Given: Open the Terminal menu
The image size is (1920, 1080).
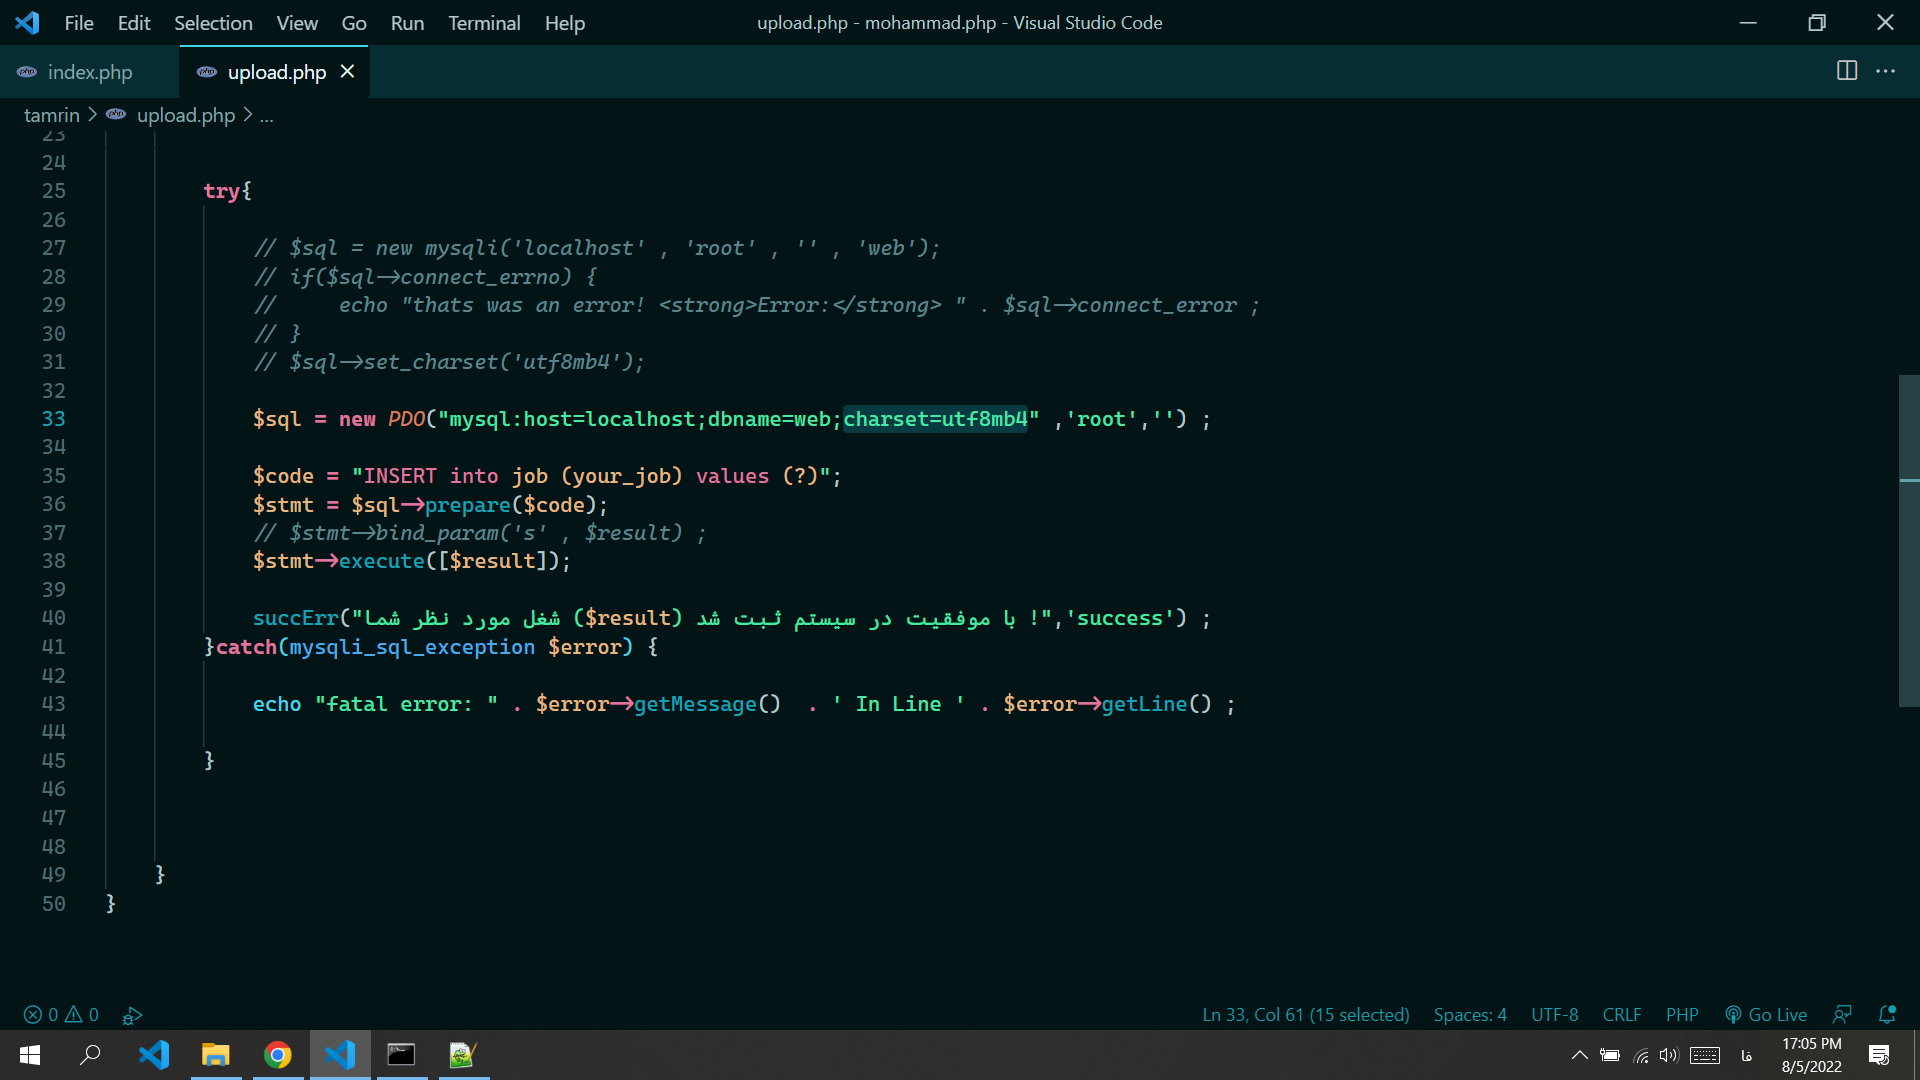Looking at the screenshot, I should (x=484, y=23).
